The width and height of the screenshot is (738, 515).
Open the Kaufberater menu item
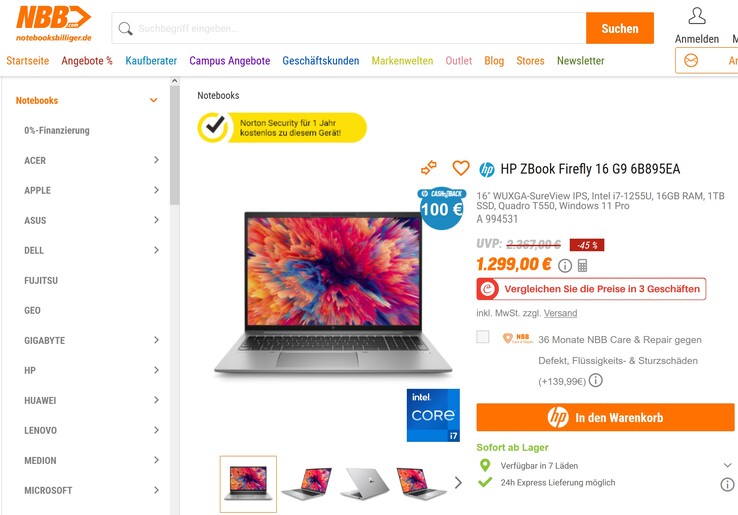click(151, 61)
